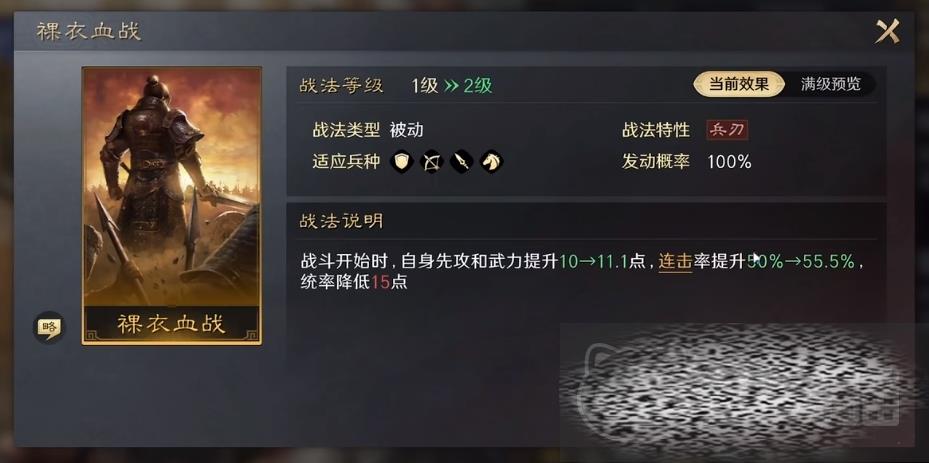This screenshot has height=463, width=929.
Task: Tap the 2级 next level text
Action: click(x=478, y=86)
